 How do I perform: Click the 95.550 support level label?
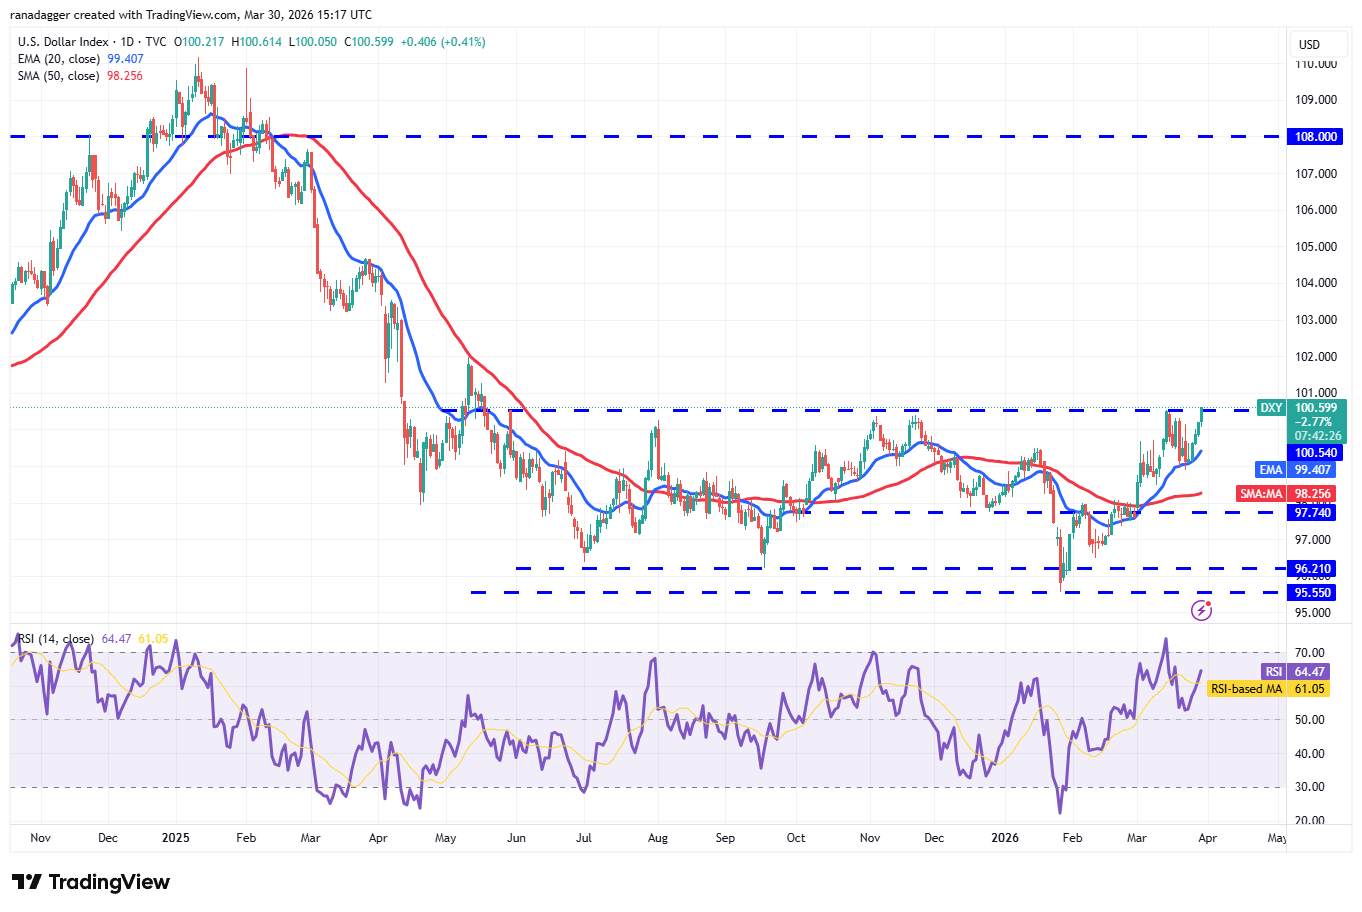[x=1311, y=592]
